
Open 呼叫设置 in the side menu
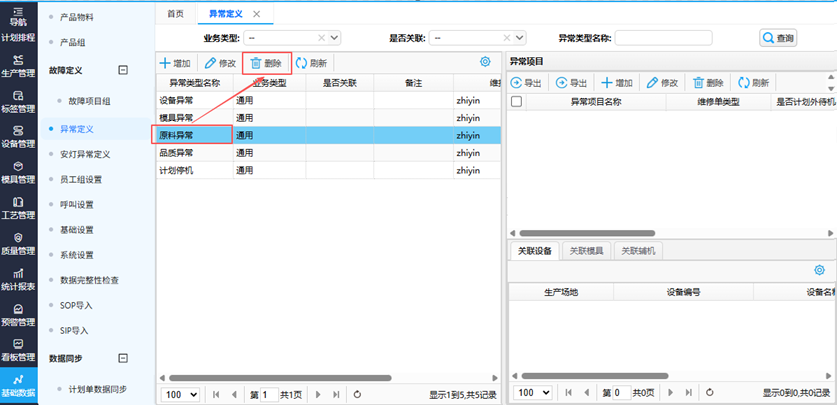77,204
